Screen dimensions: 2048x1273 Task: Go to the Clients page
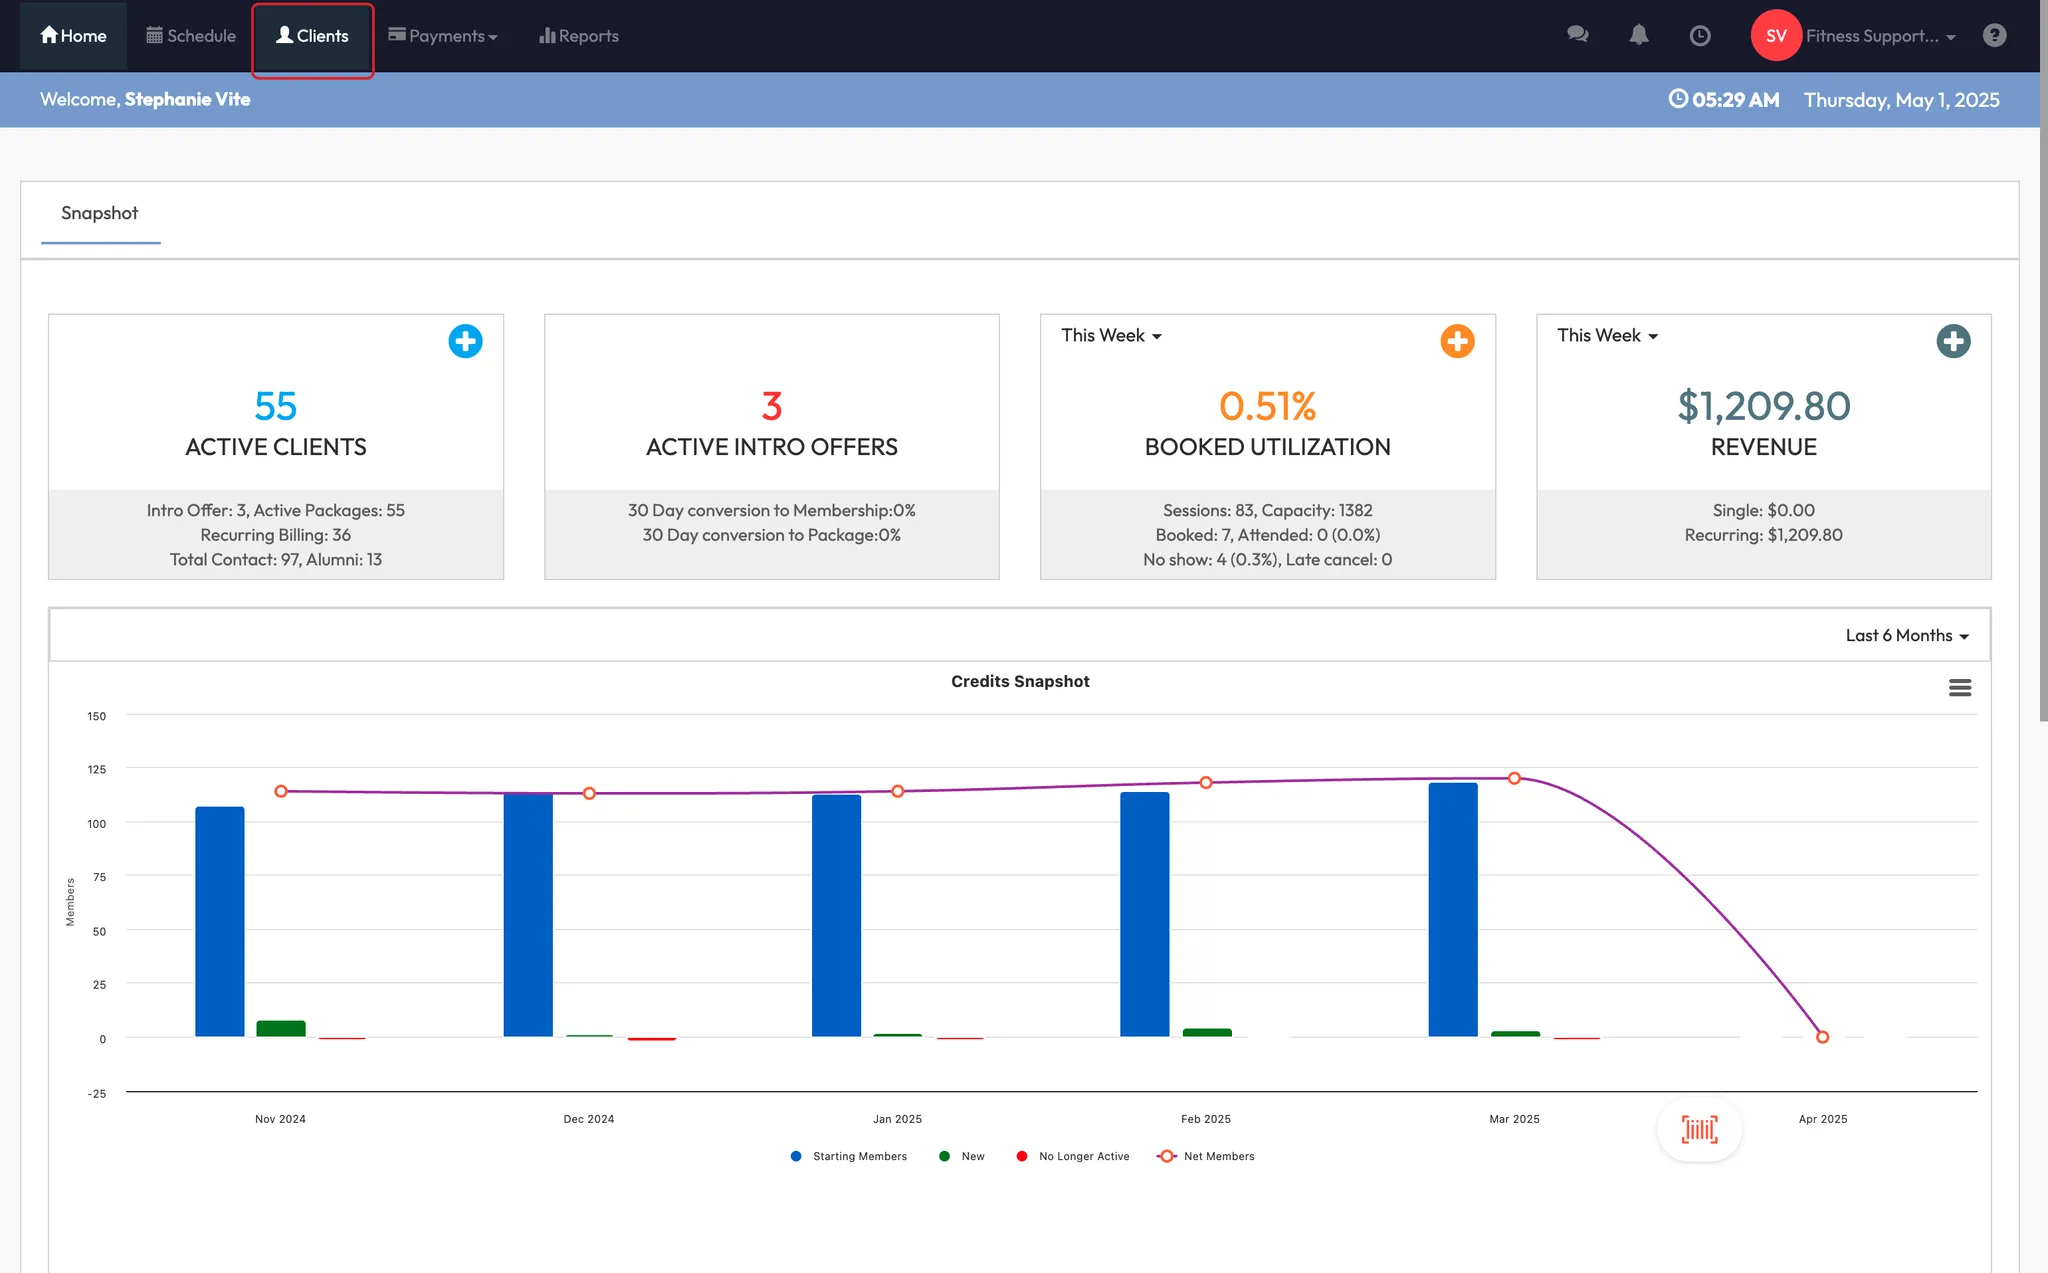click(x=312, y=36)
